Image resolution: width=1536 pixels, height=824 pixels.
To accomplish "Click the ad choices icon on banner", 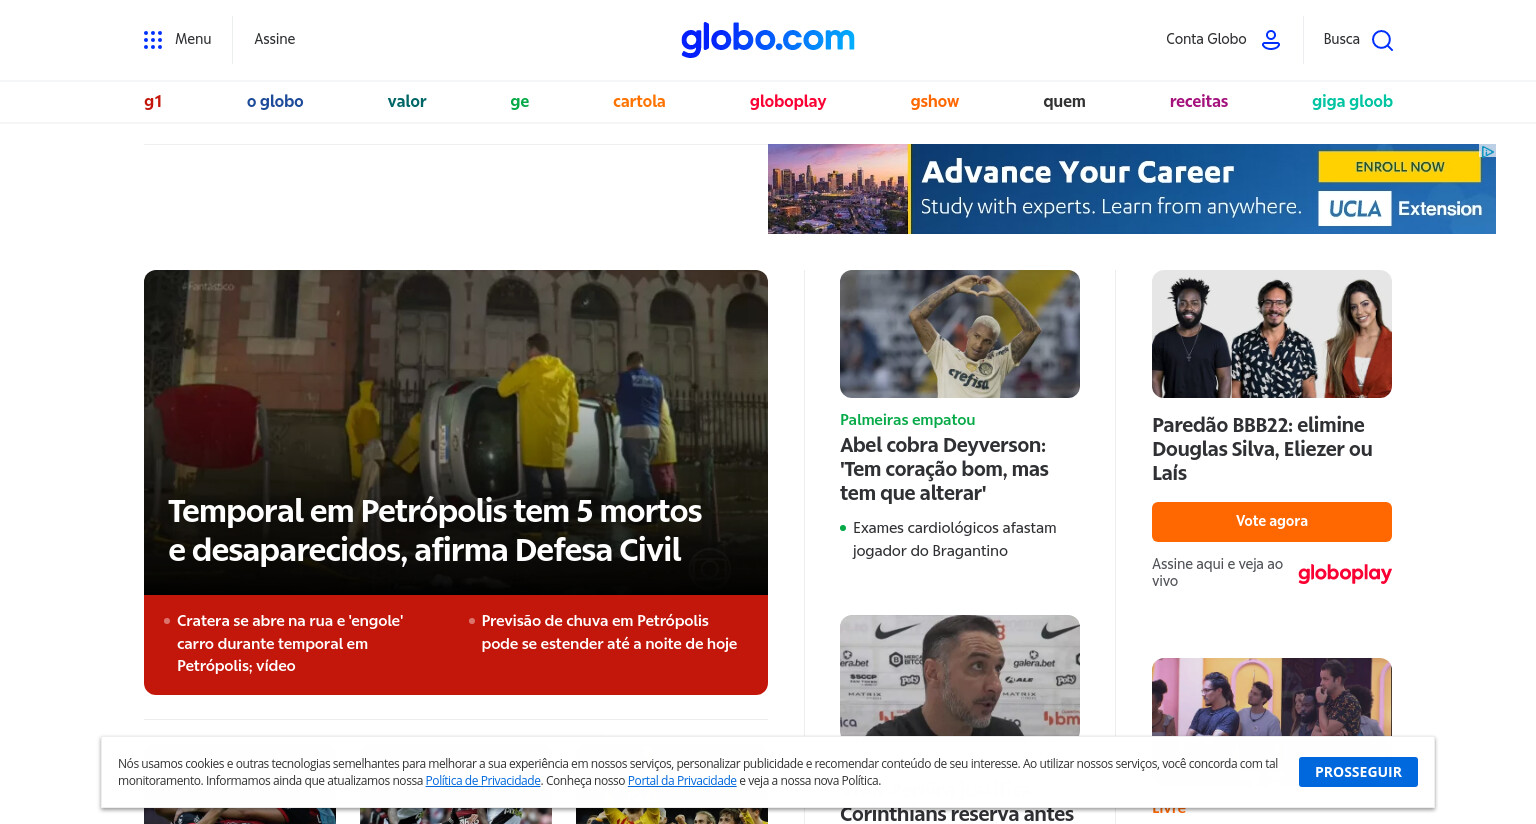I will pos(1488,151).
